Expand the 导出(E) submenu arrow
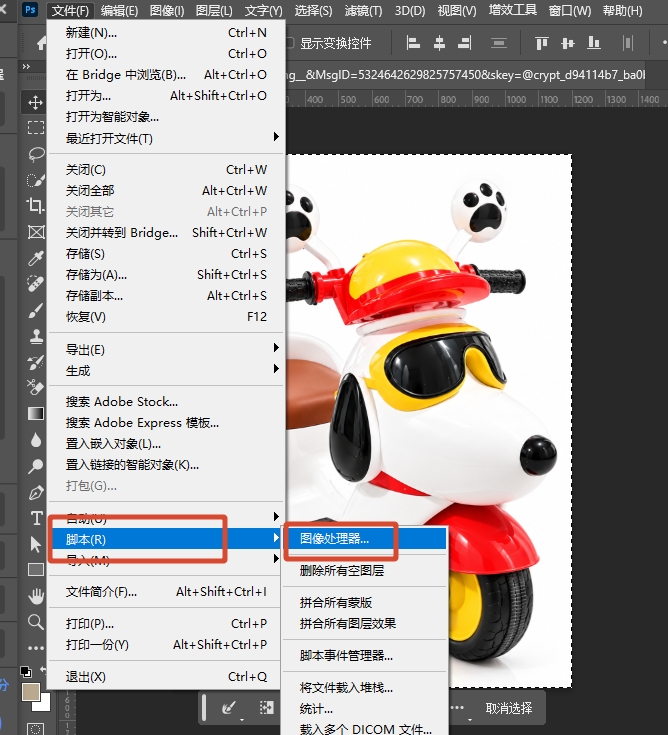This screenshot has height=735, width=668. click(x=276, y=347)
